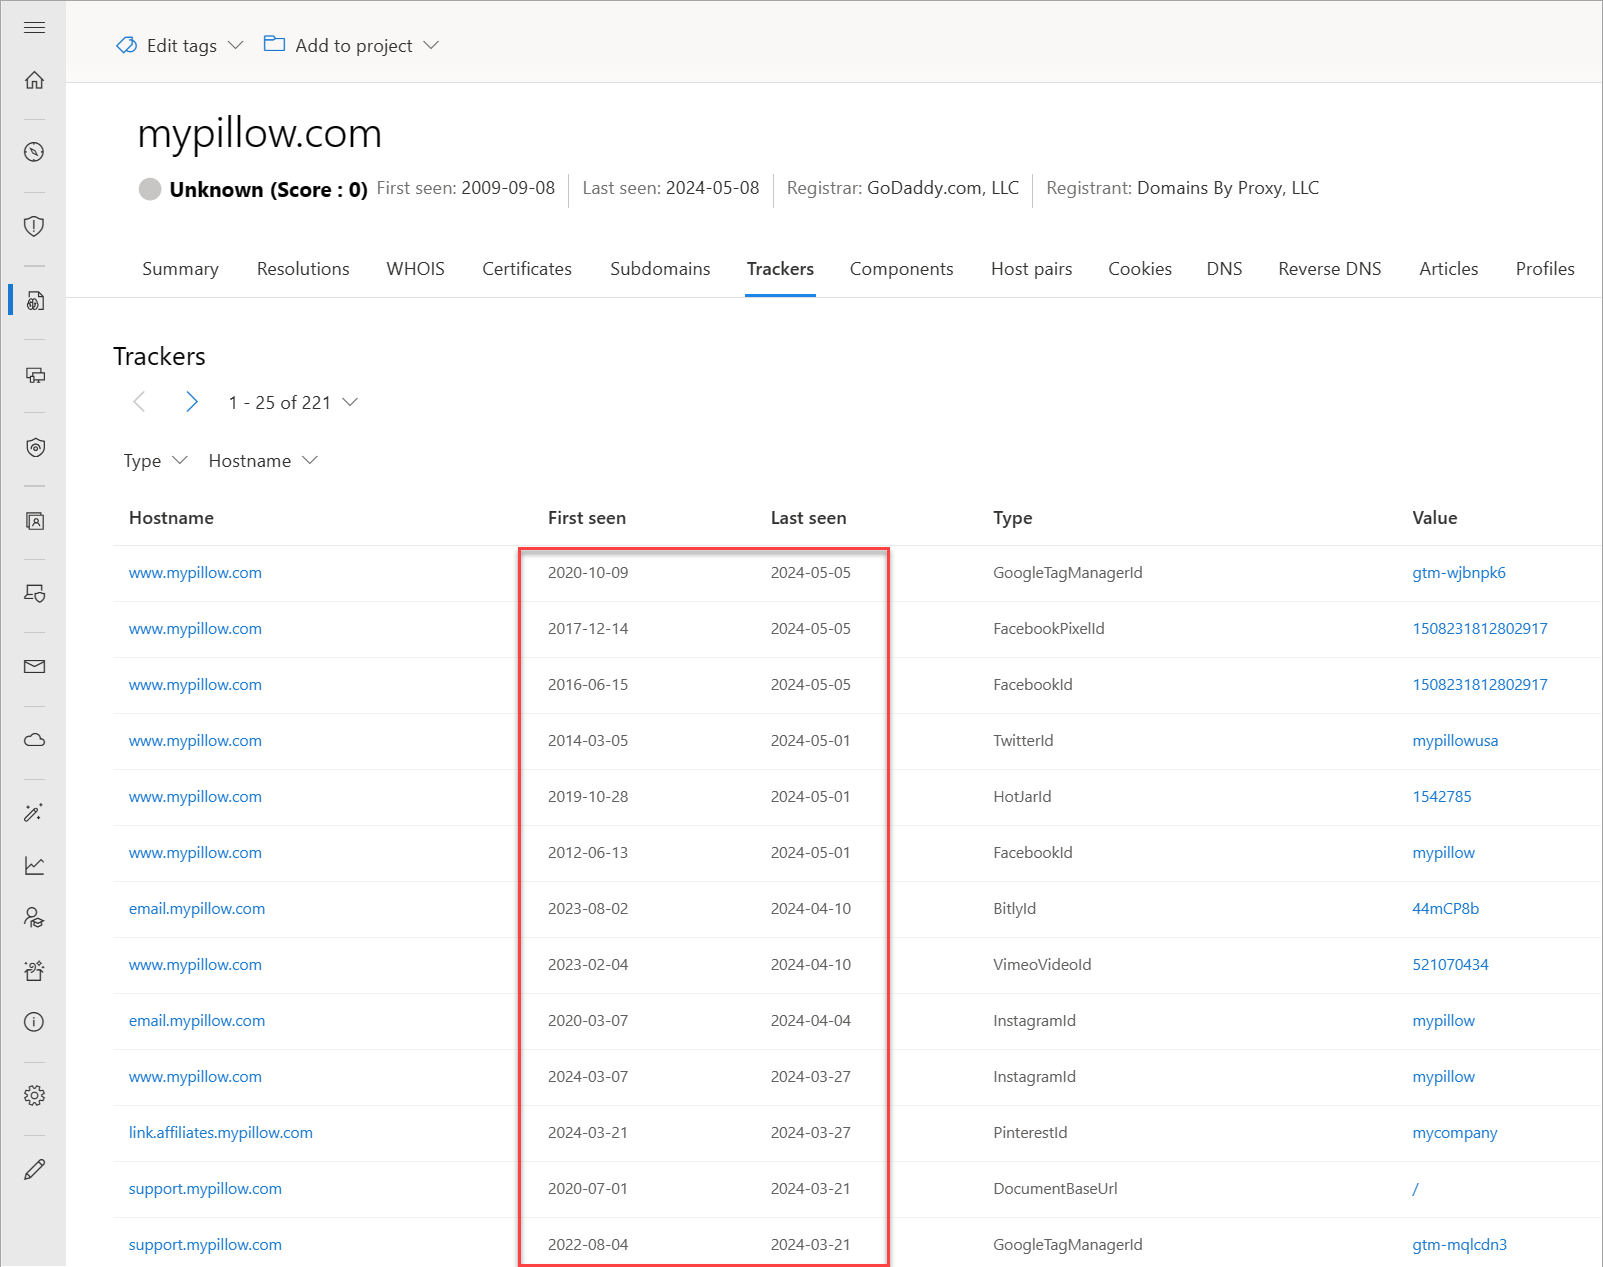
Task: Click the device with shield endpoint icon
Action: pyautogui.click(x=34, y=594)
